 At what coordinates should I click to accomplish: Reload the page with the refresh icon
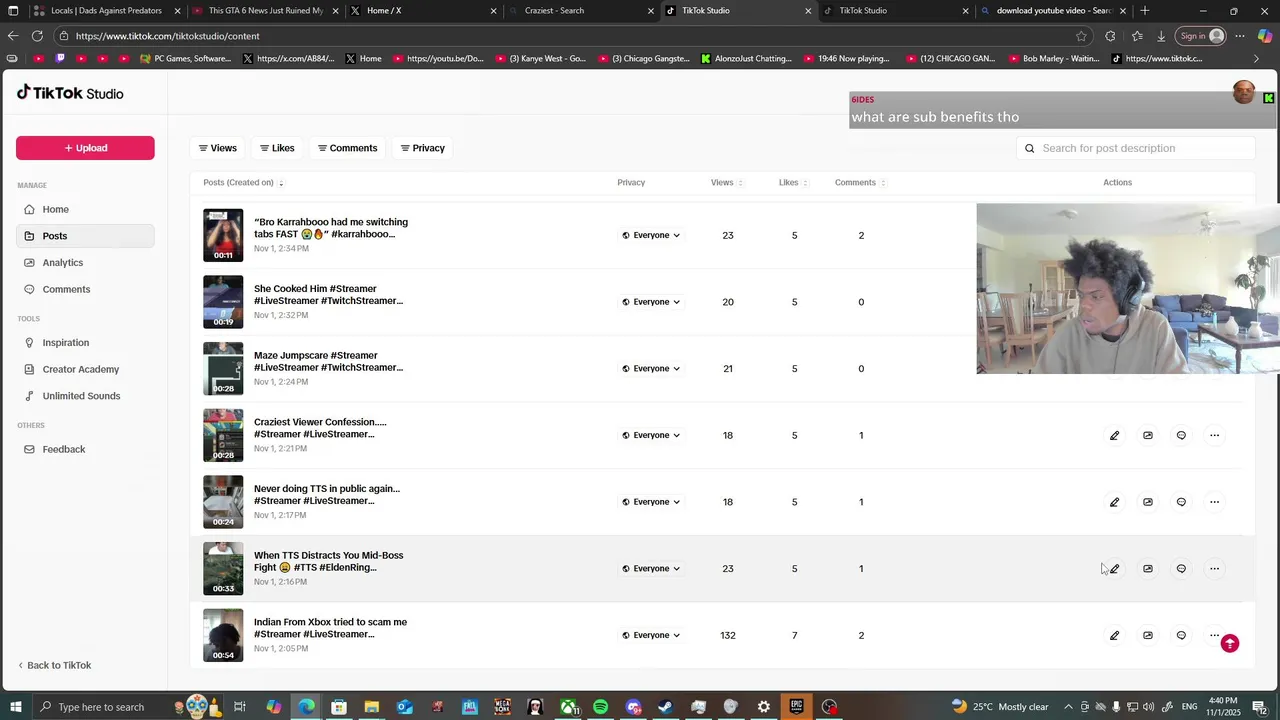coord(37,36)
